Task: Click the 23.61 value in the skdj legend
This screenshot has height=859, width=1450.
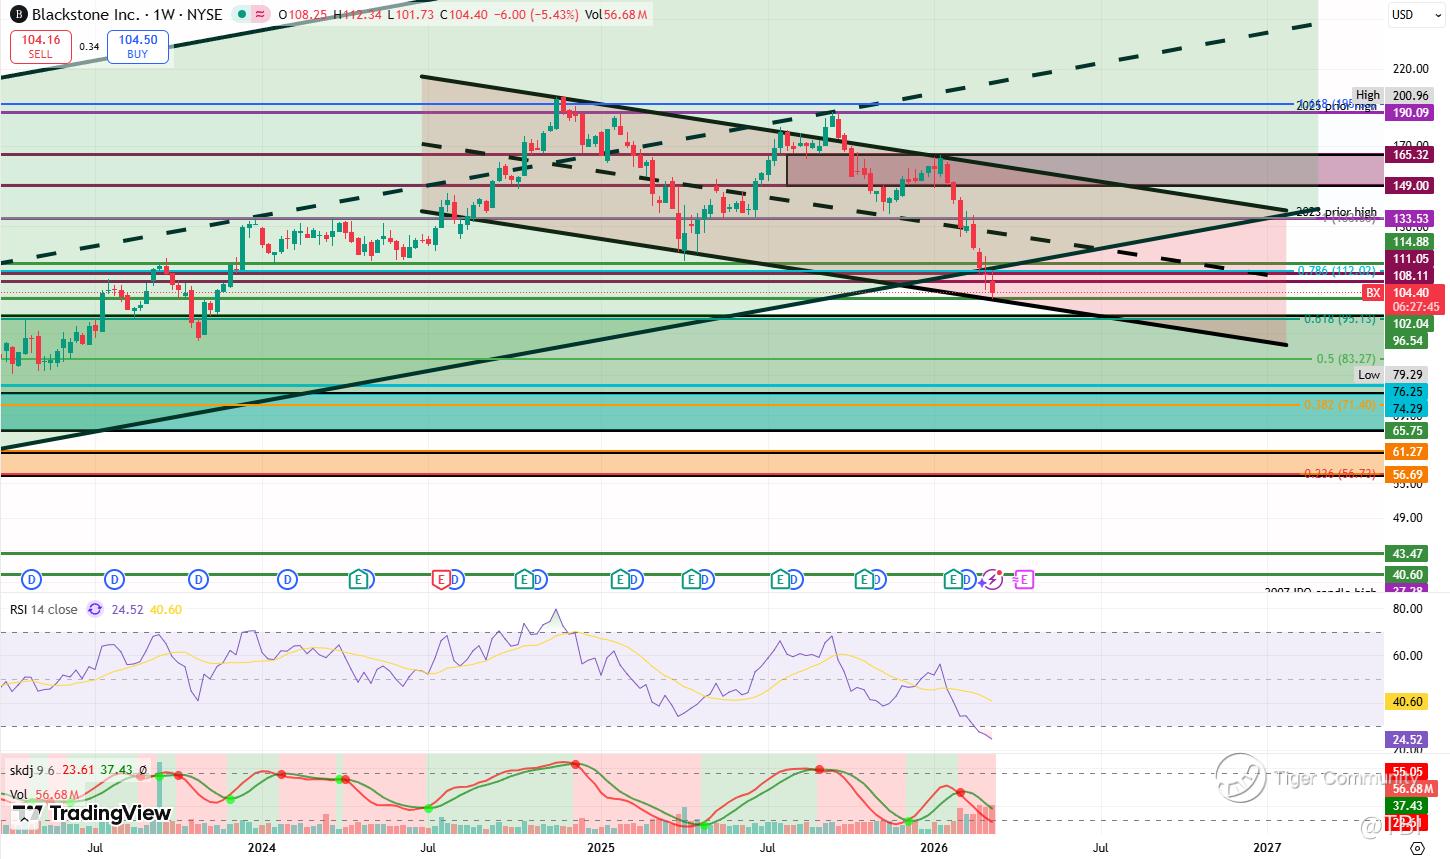Action: [x=77, y=770]
